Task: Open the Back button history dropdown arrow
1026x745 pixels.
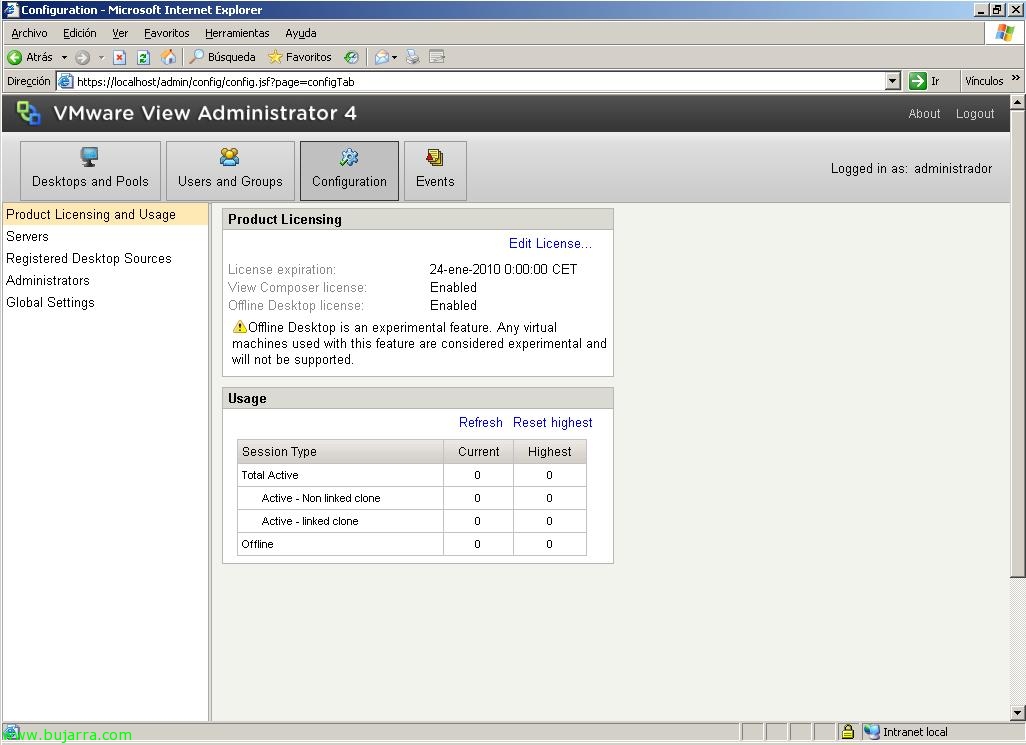Action: [64, 58]
